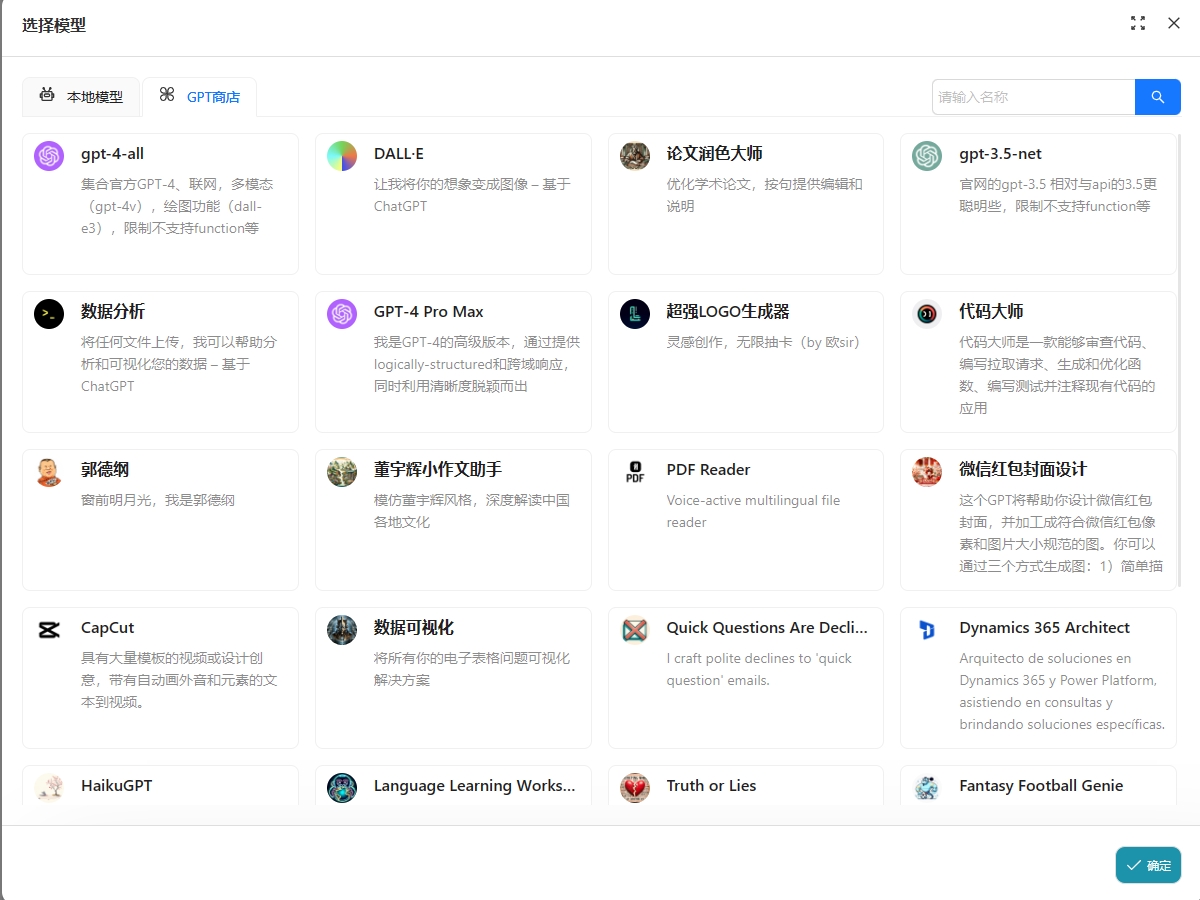
Task: Click the 郭德纲 avatar icon
Action: click(49, 472)
